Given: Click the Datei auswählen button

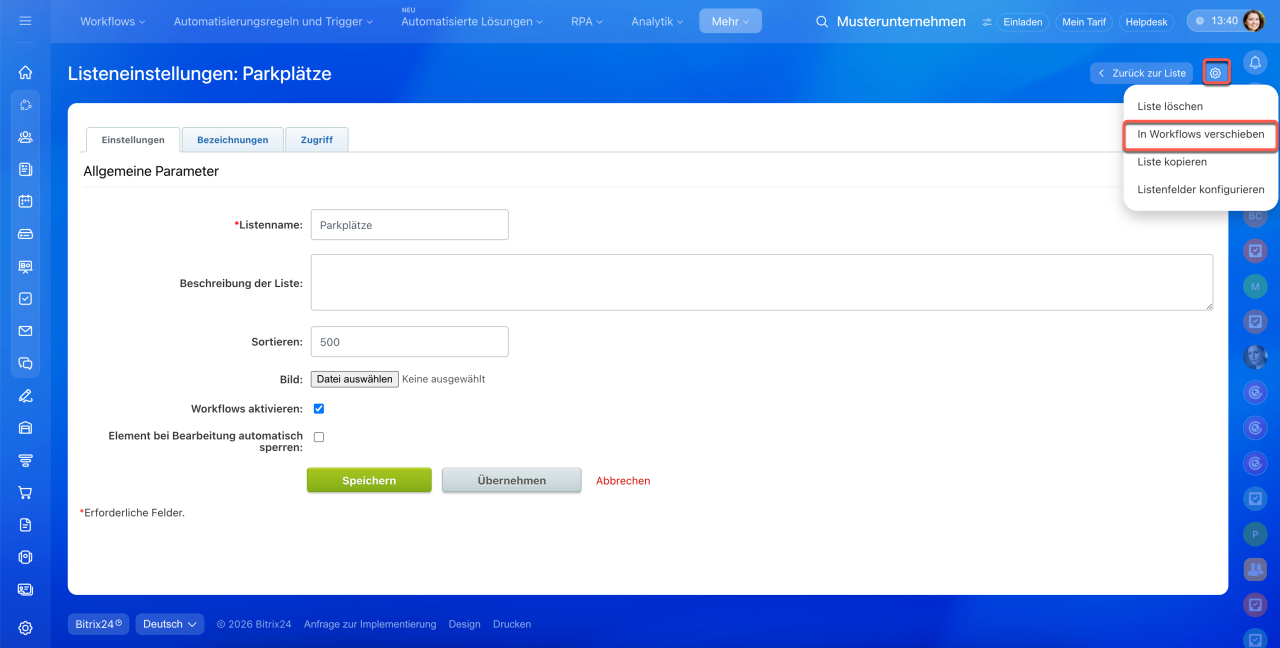Looking at the screenshot, I should [x=355, y=380].
